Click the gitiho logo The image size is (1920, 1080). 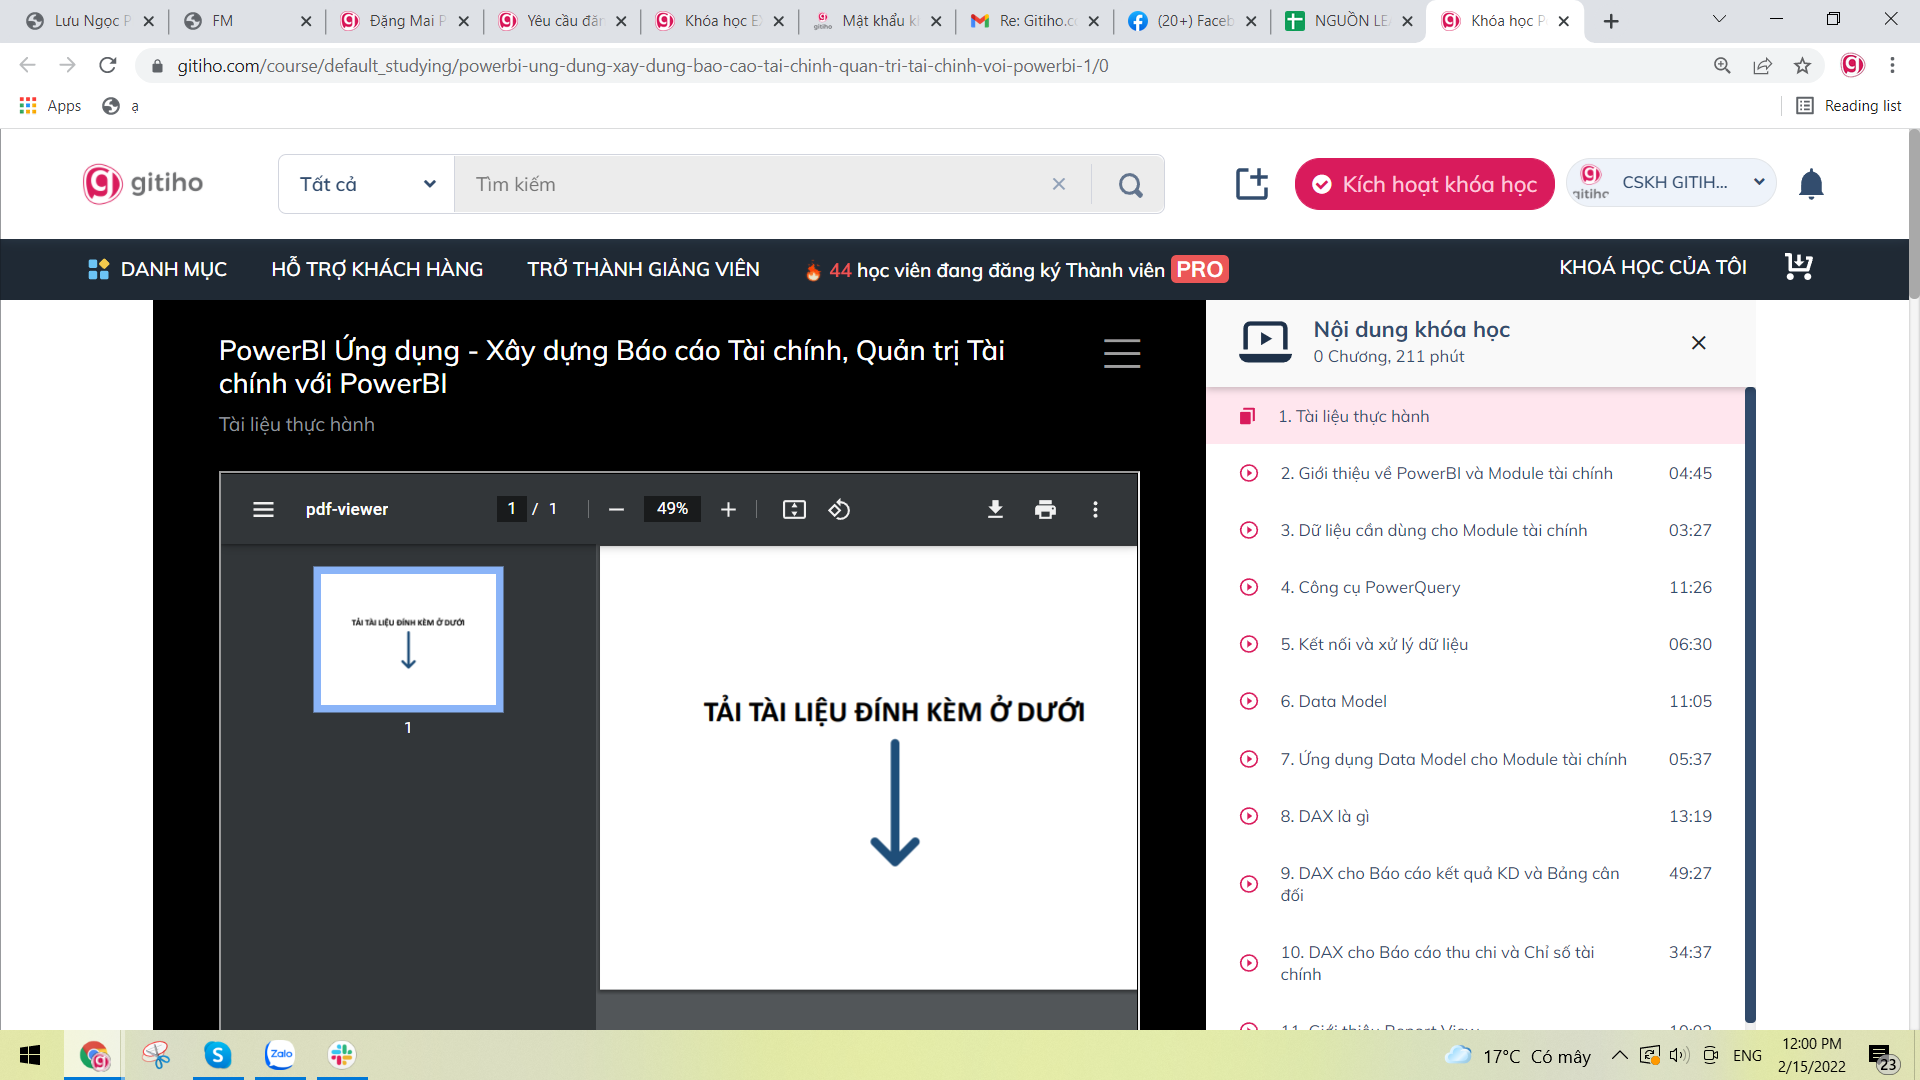pyautogui.click(x=143, y=183)
